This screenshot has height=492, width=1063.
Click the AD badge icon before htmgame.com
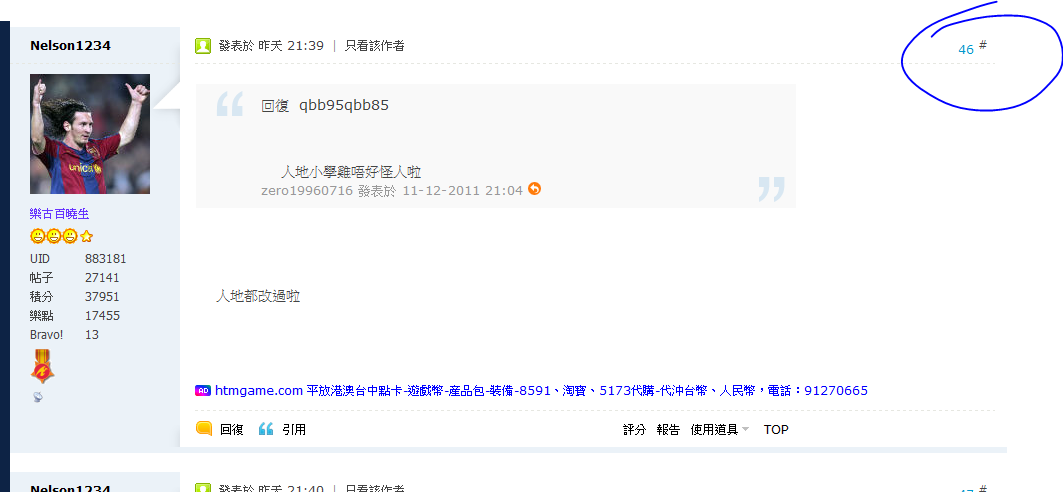203,390
